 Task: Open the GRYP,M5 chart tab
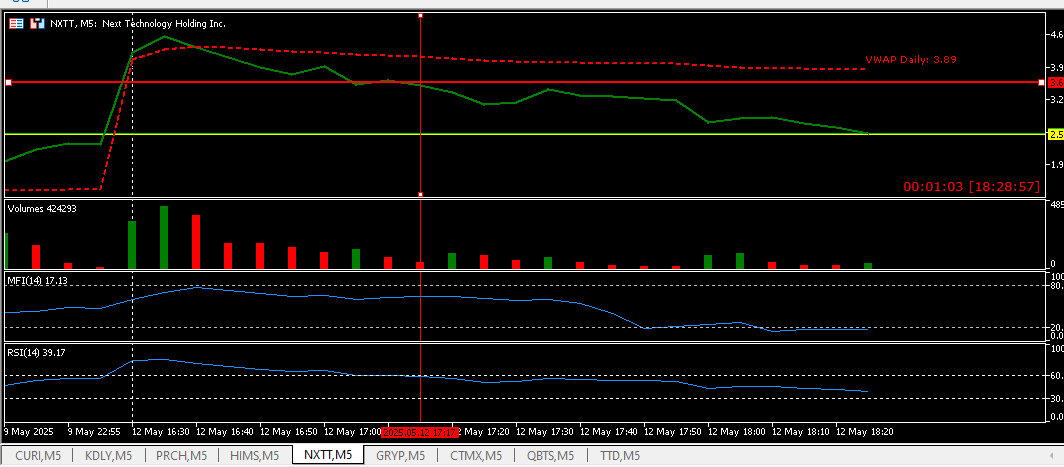click(x=400, y=455)
